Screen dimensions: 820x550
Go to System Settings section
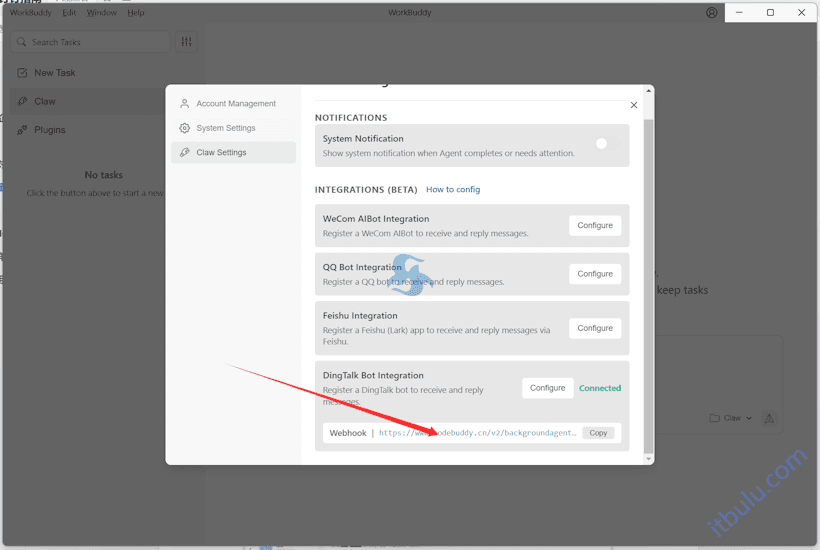[225, 128]
